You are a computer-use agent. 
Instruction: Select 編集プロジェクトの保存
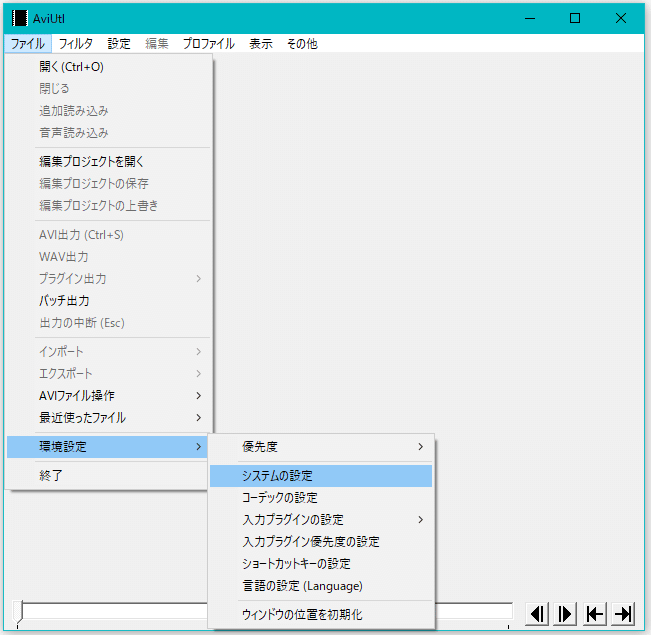(108, 184)
